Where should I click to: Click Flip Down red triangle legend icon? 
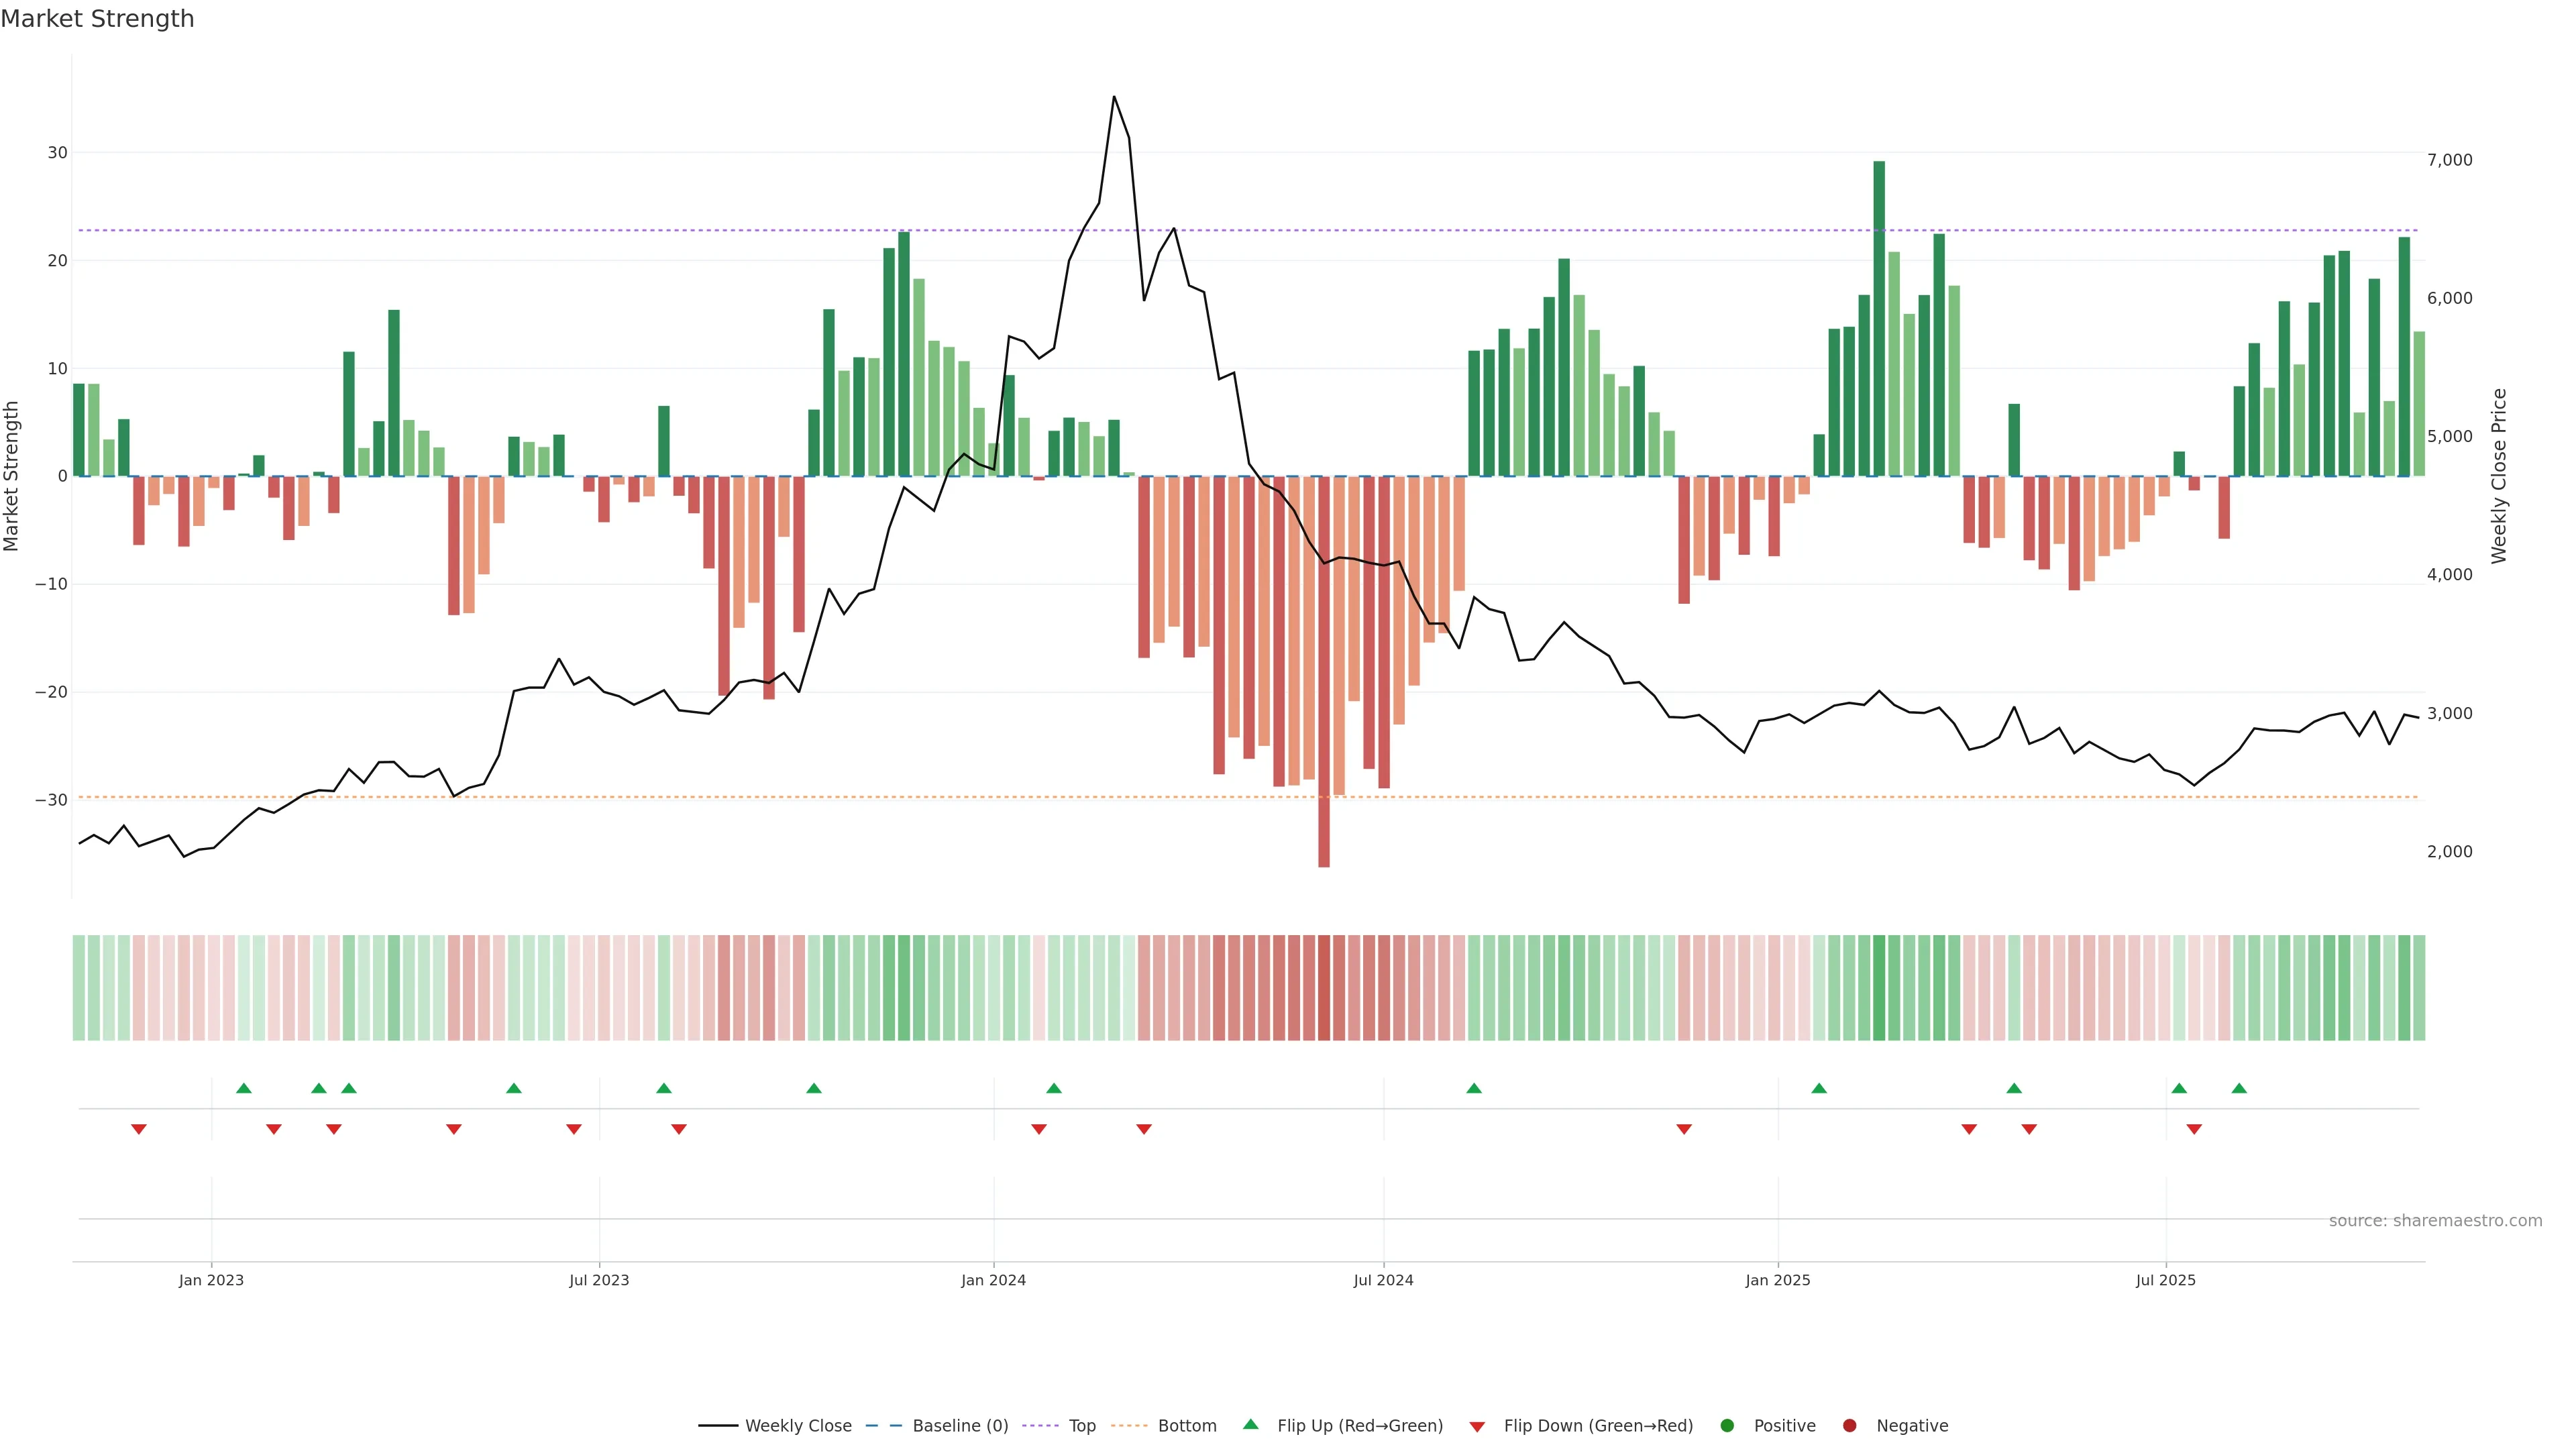tap(1477, 1427)
